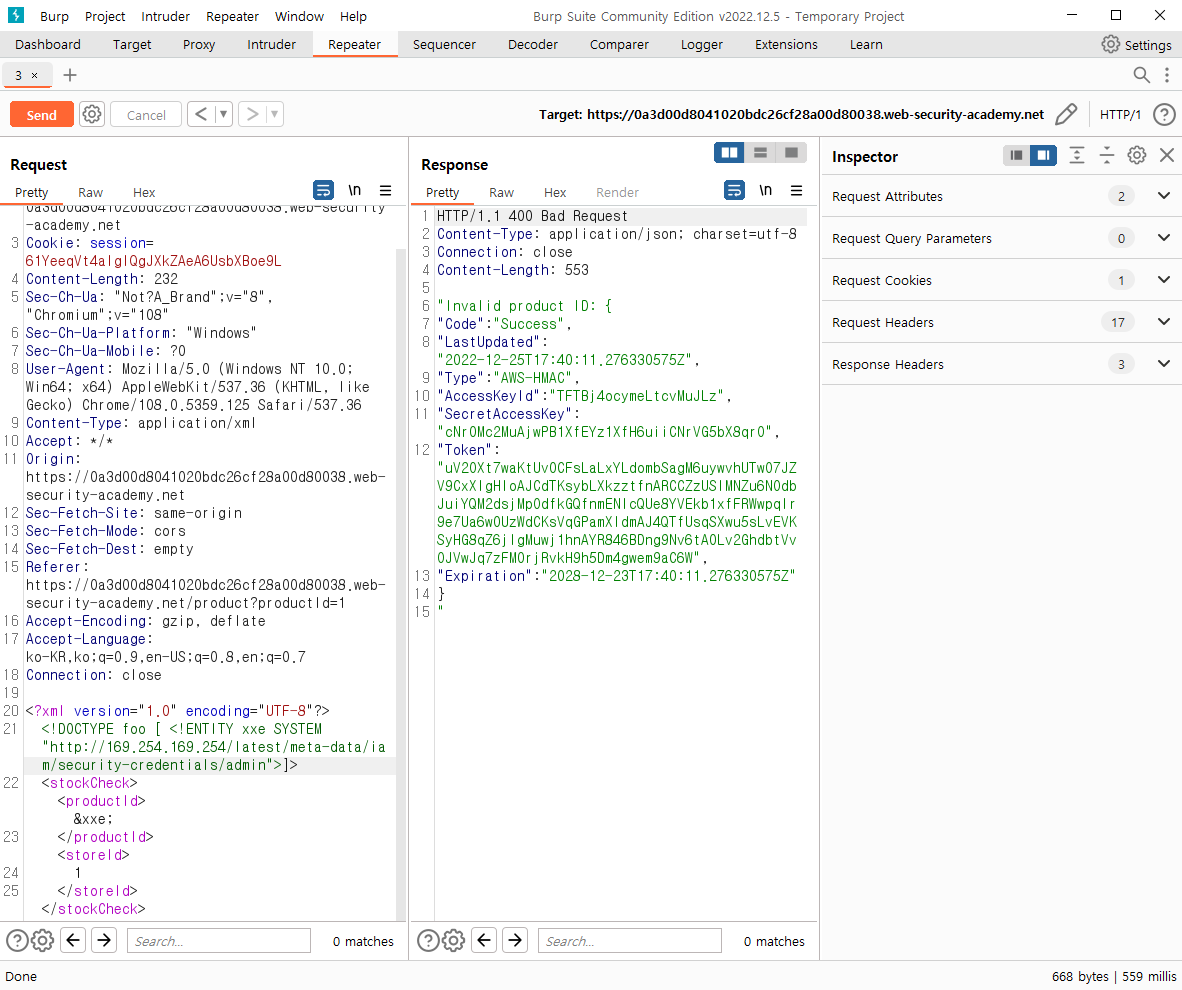
Task: Close Repeater tab 3
Action: (34, 75)
